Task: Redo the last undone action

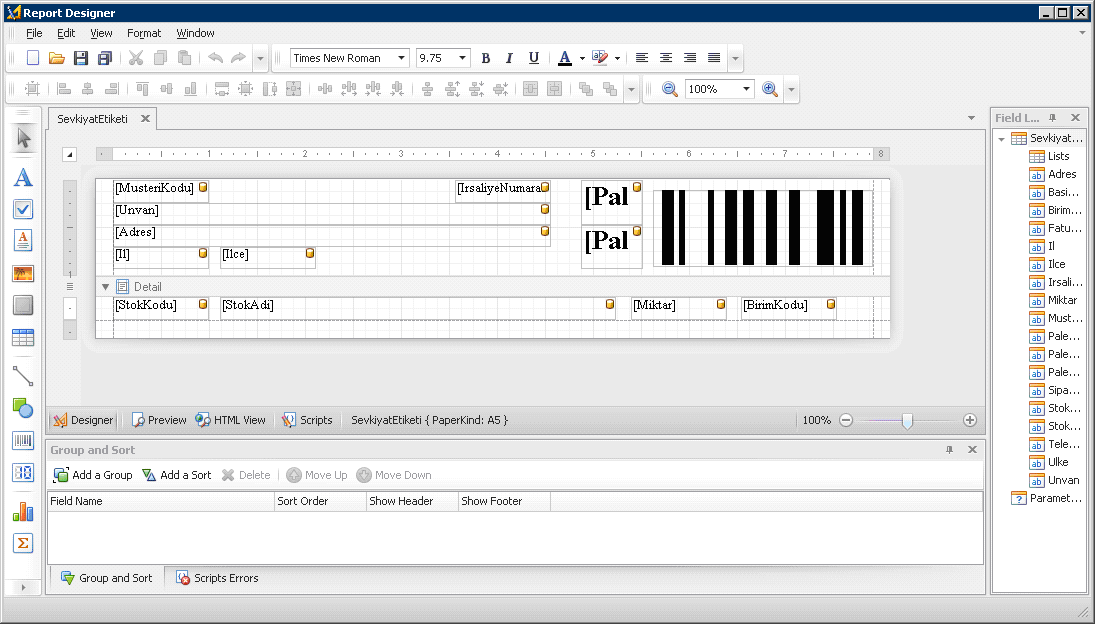Action: 239,58
